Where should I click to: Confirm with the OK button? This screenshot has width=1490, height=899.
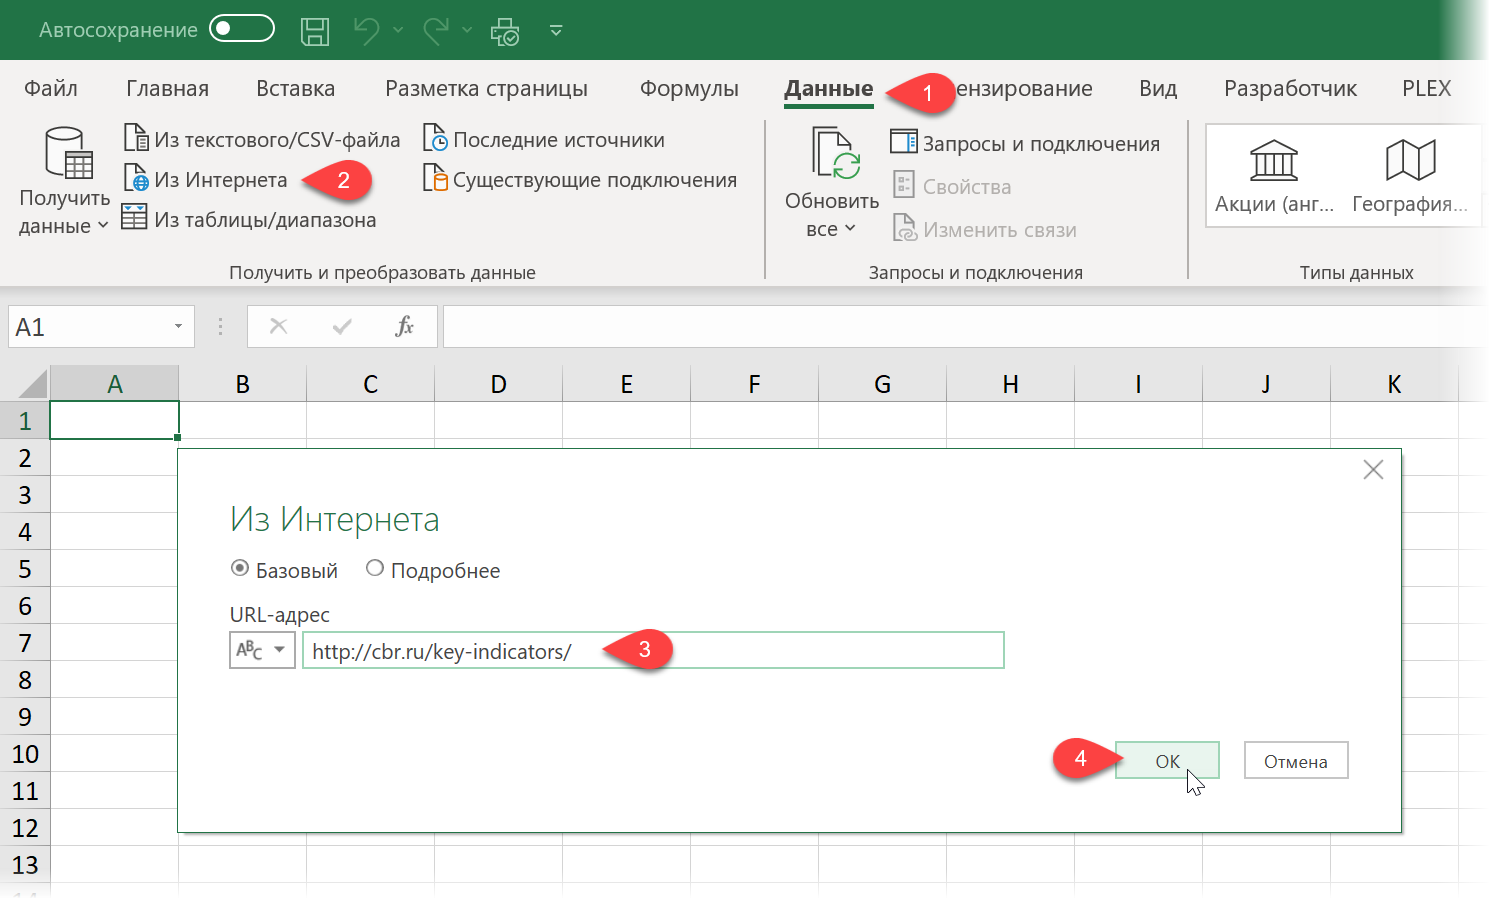1167,760
